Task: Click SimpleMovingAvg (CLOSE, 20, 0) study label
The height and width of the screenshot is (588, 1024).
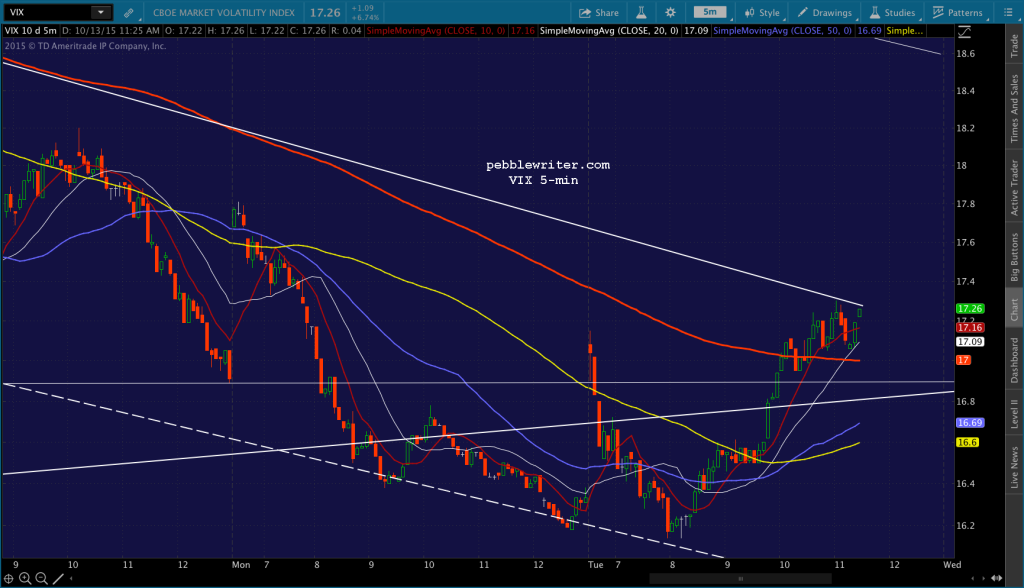Action: point(610,31)
